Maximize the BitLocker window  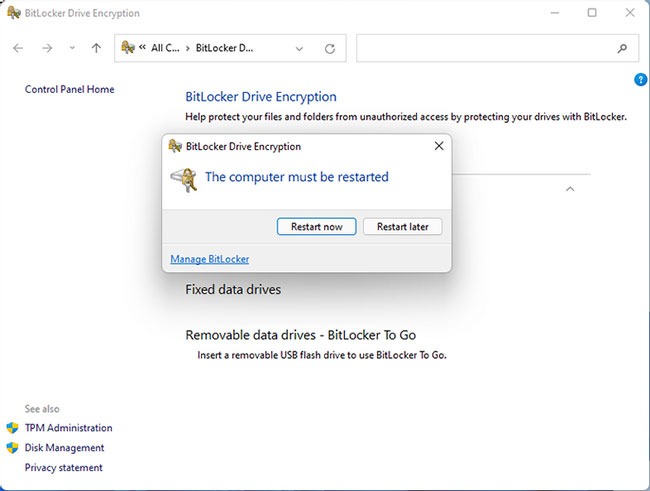[x=592, y=13]
